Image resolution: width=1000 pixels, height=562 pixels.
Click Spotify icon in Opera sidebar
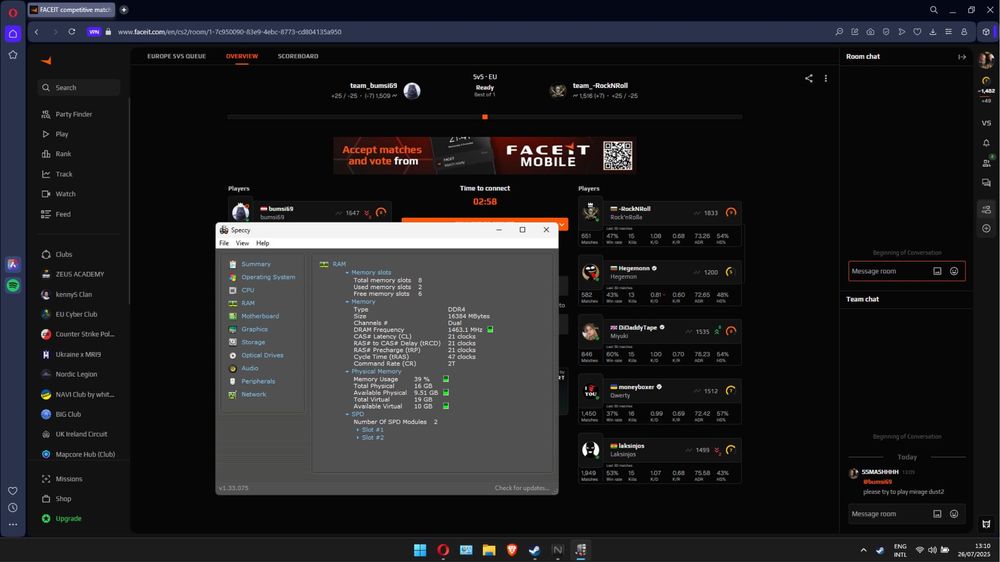point(13,285)
